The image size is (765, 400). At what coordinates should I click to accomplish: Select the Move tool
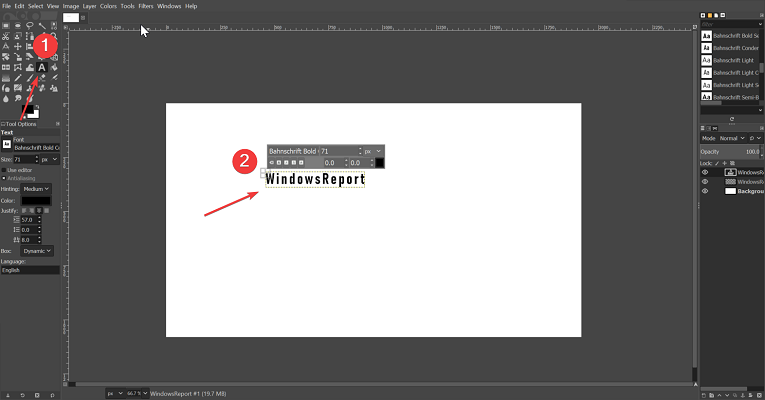tap(18, 46)
